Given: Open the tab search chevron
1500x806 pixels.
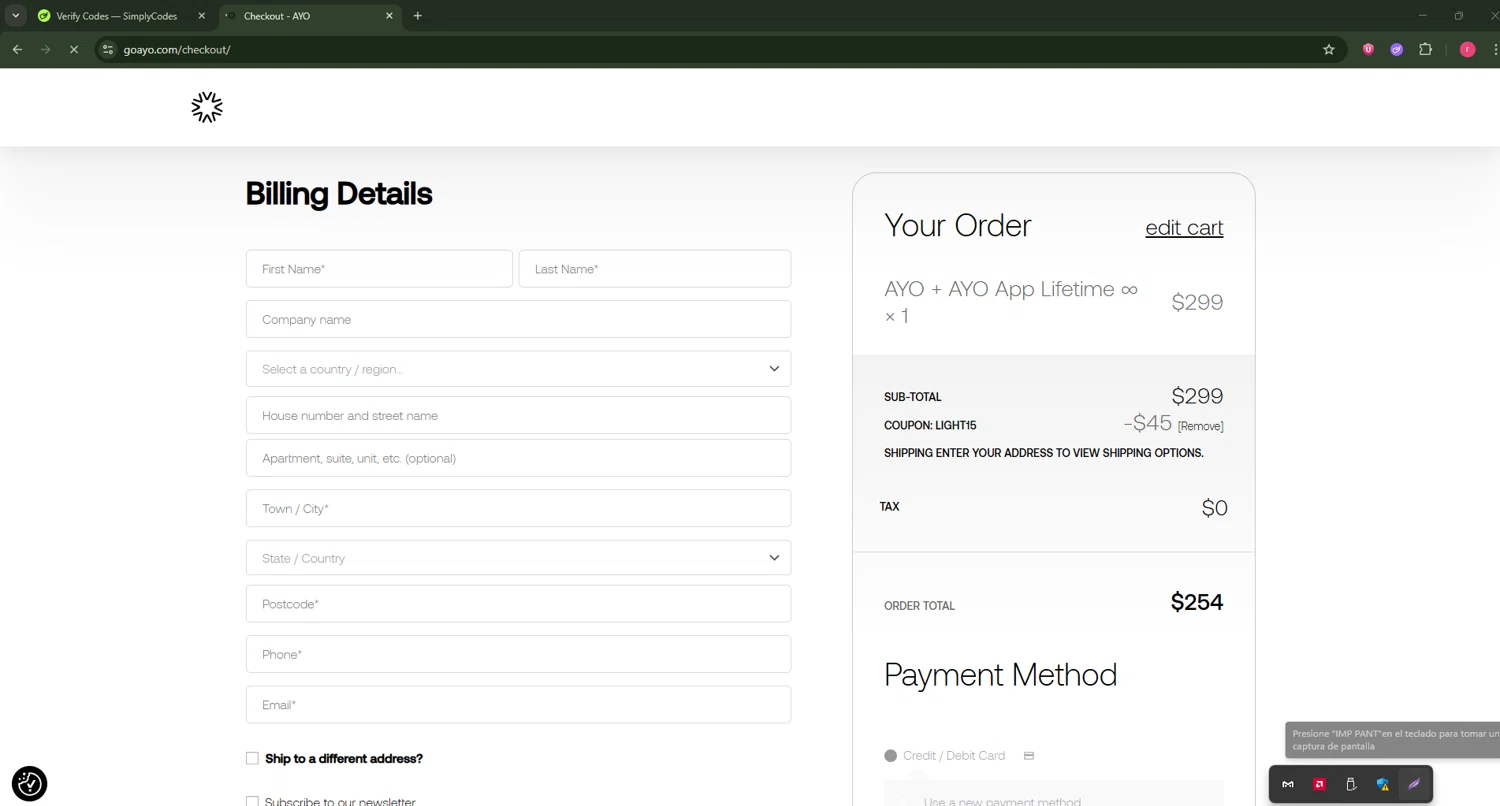Looking at the screenshot, I should (15, 16).
